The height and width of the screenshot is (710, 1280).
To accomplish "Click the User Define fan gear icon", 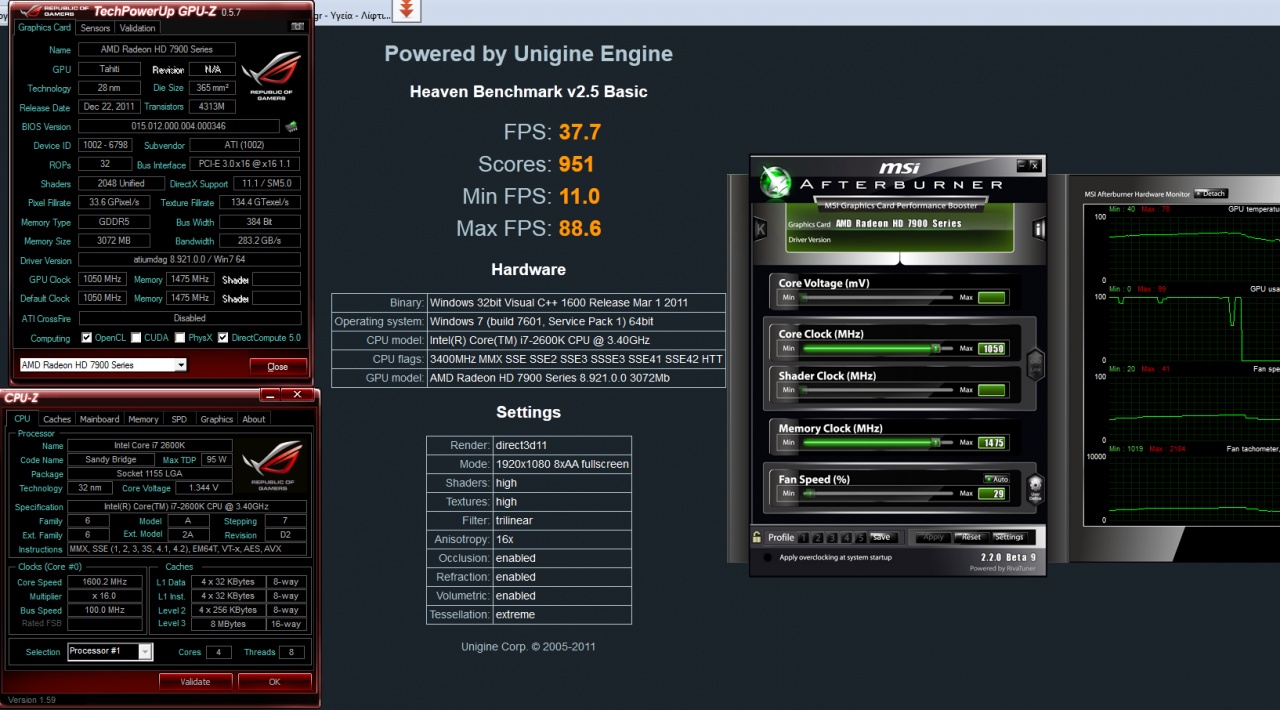I will coord(1036,490).
